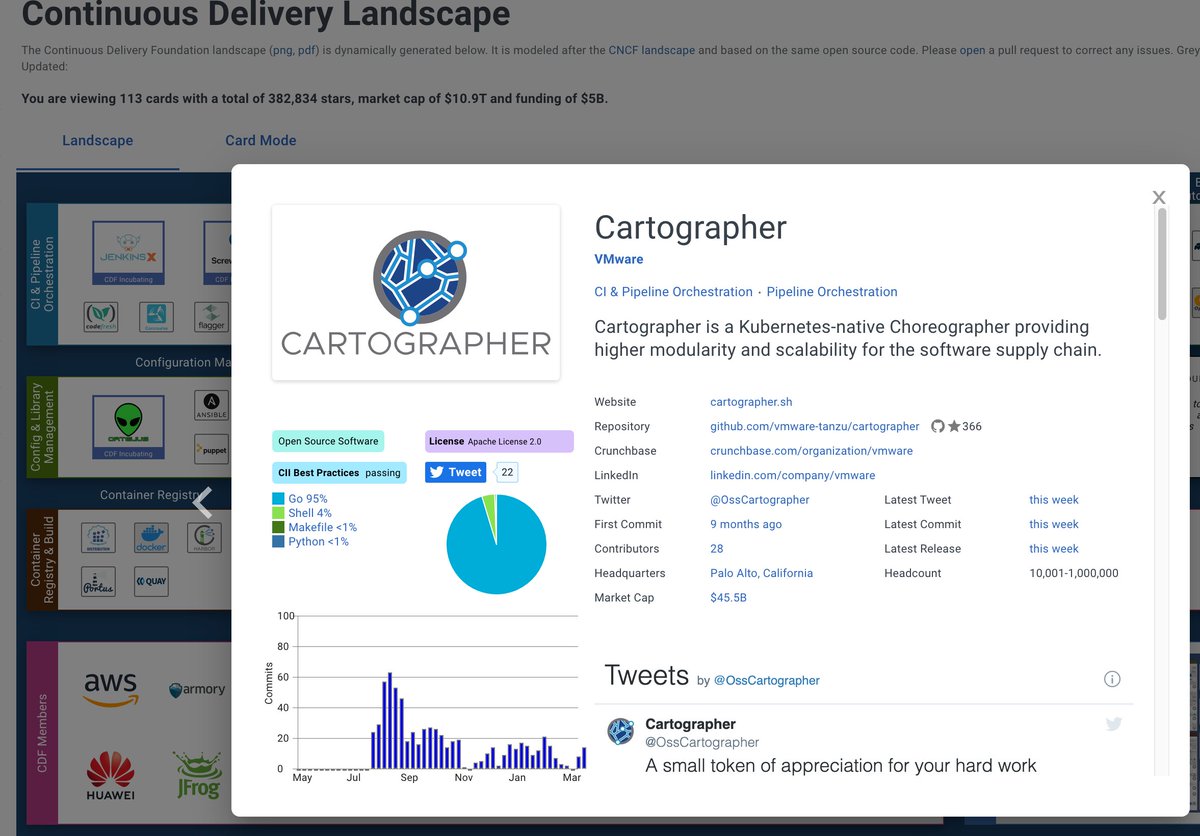Select the Concourse logo card
The image size is (1200, 836).
coord(156,316)
